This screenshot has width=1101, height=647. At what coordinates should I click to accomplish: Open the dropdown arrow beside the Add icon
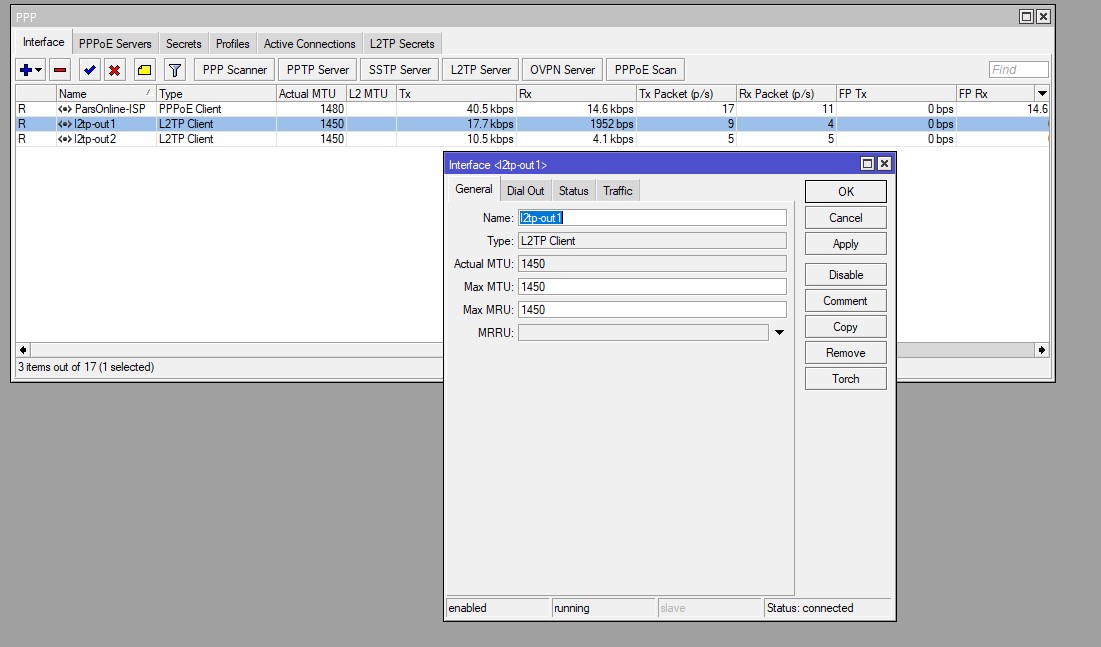pyautogui.click(x=39, y=70)
